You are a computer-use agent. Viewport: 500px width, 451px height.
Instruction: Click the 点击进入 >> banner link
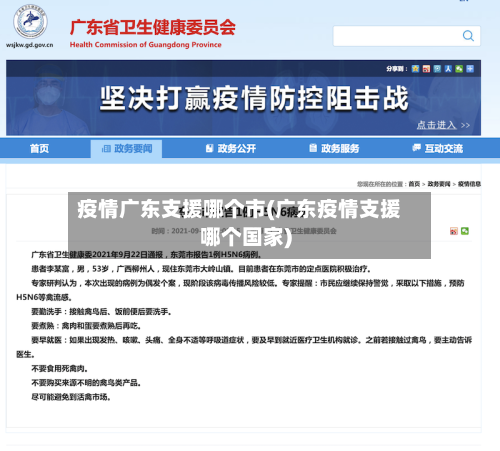[x=443, y=125]
